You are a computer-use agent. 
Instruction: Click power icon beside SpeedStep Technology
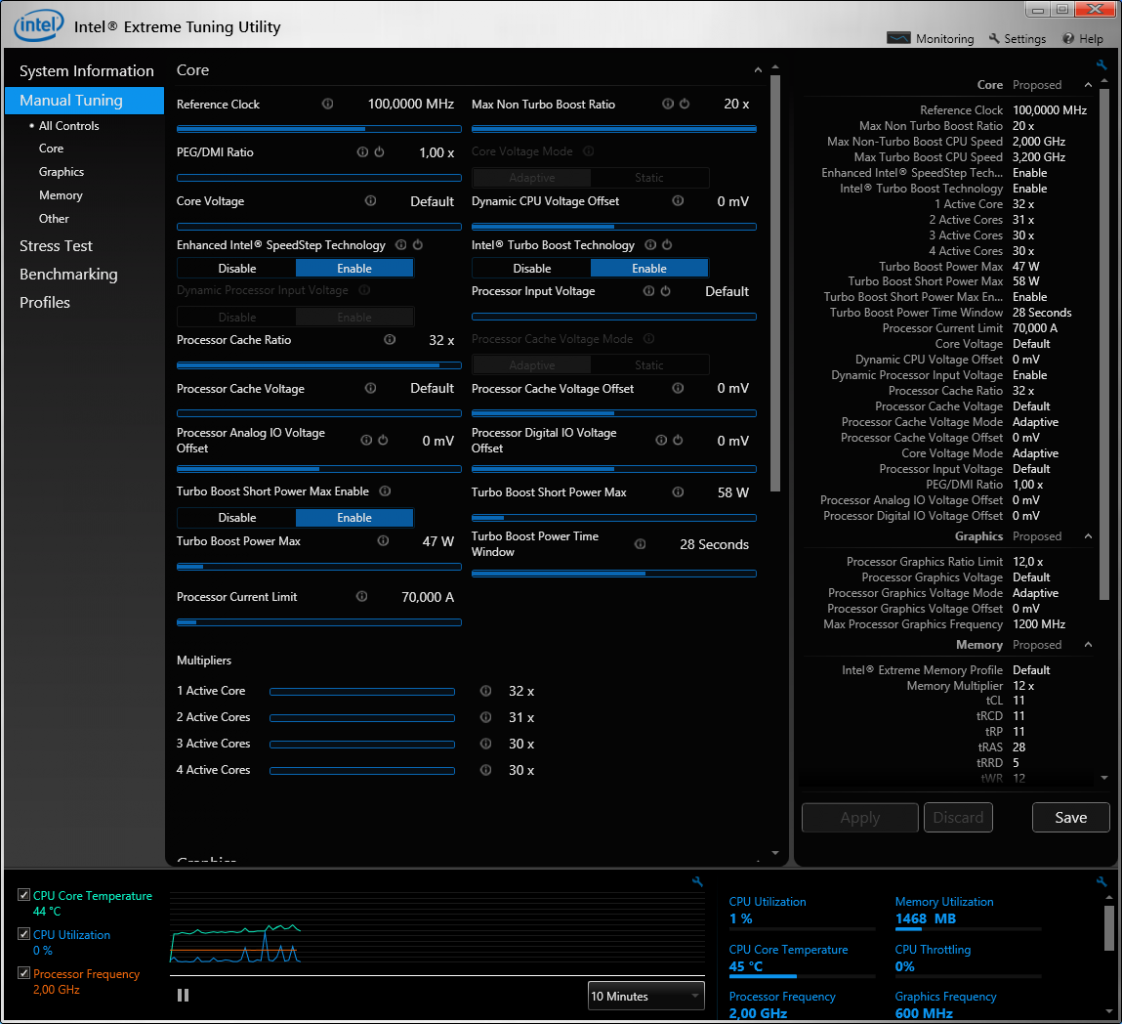(x=418, y=245)
